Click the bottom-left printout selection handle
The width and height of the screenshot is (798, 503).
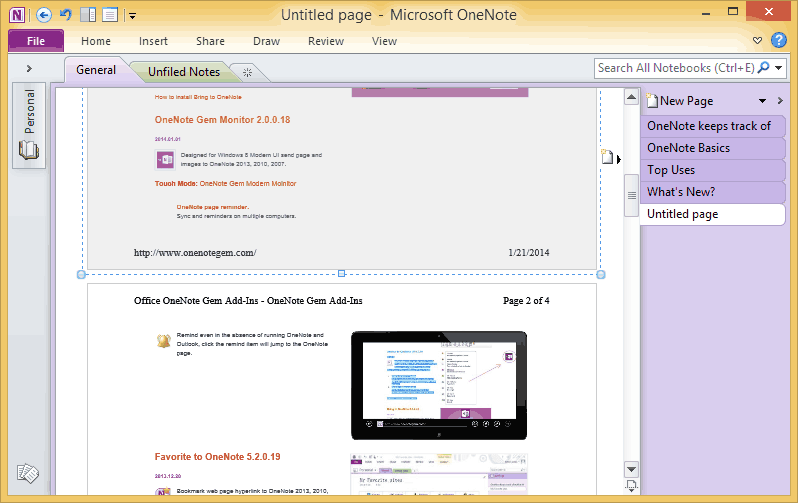pos(81,274)
